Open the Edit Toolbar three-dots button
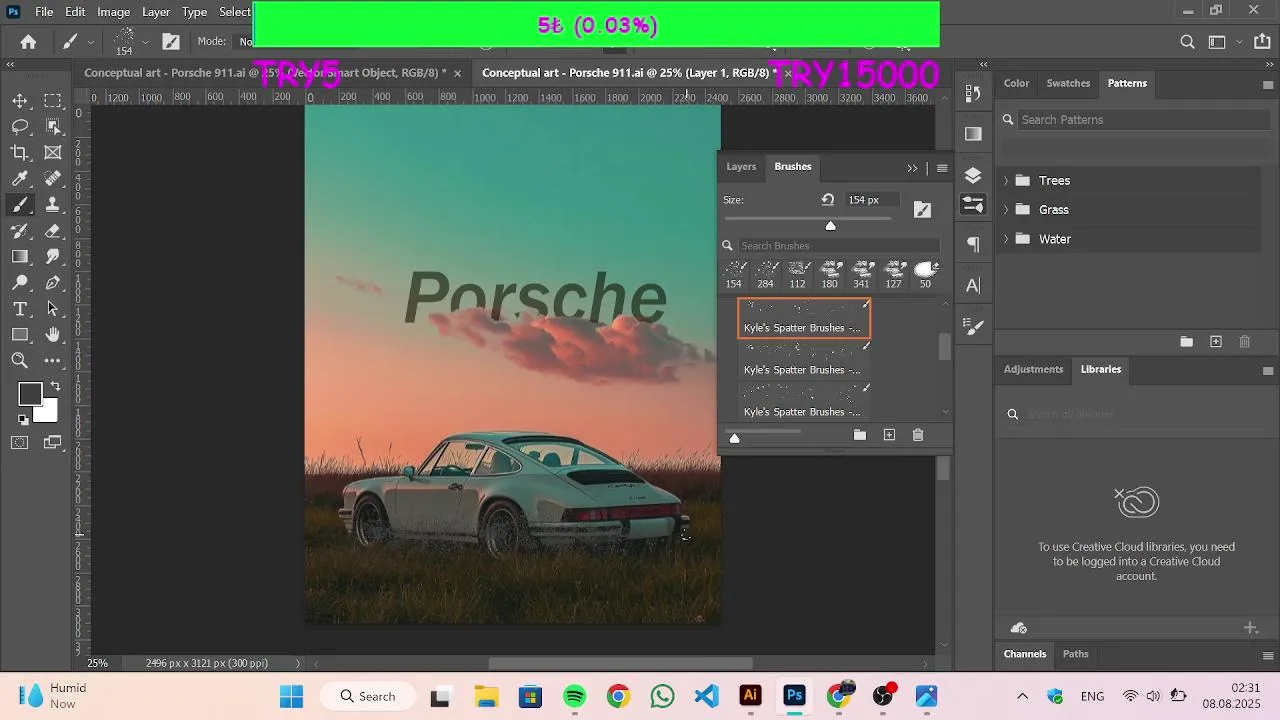Image resolution: width=1280 pixels, height=720 pixels. pyautogui.click(x=53, y=361)
